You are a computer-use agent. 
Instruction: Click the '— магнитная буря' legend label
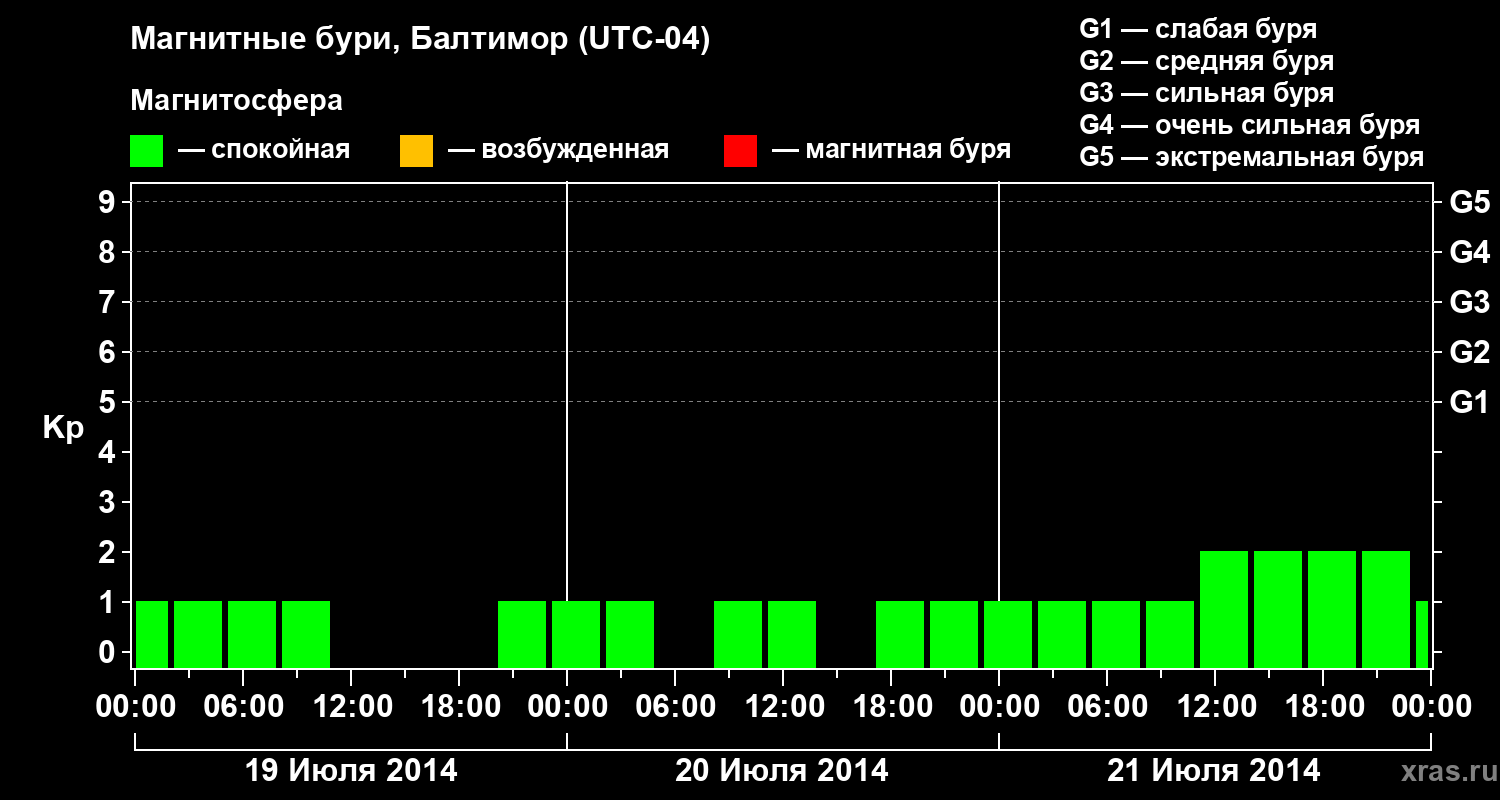(891, 151)
